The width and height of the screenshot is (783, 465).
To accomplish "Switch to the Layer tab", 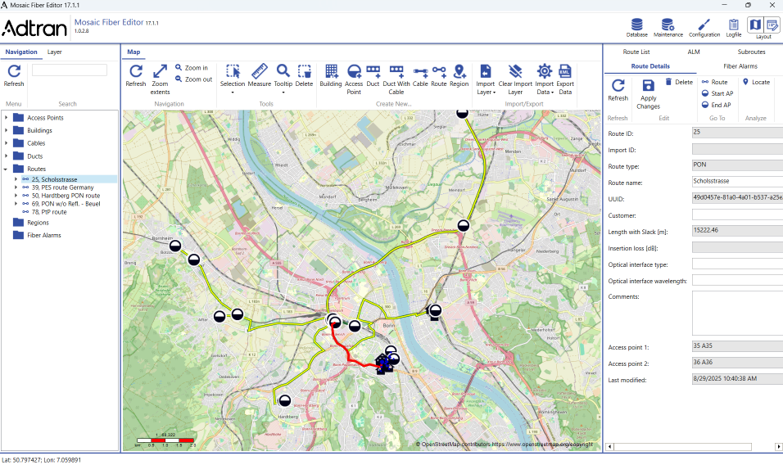I will tap(54, 52).
